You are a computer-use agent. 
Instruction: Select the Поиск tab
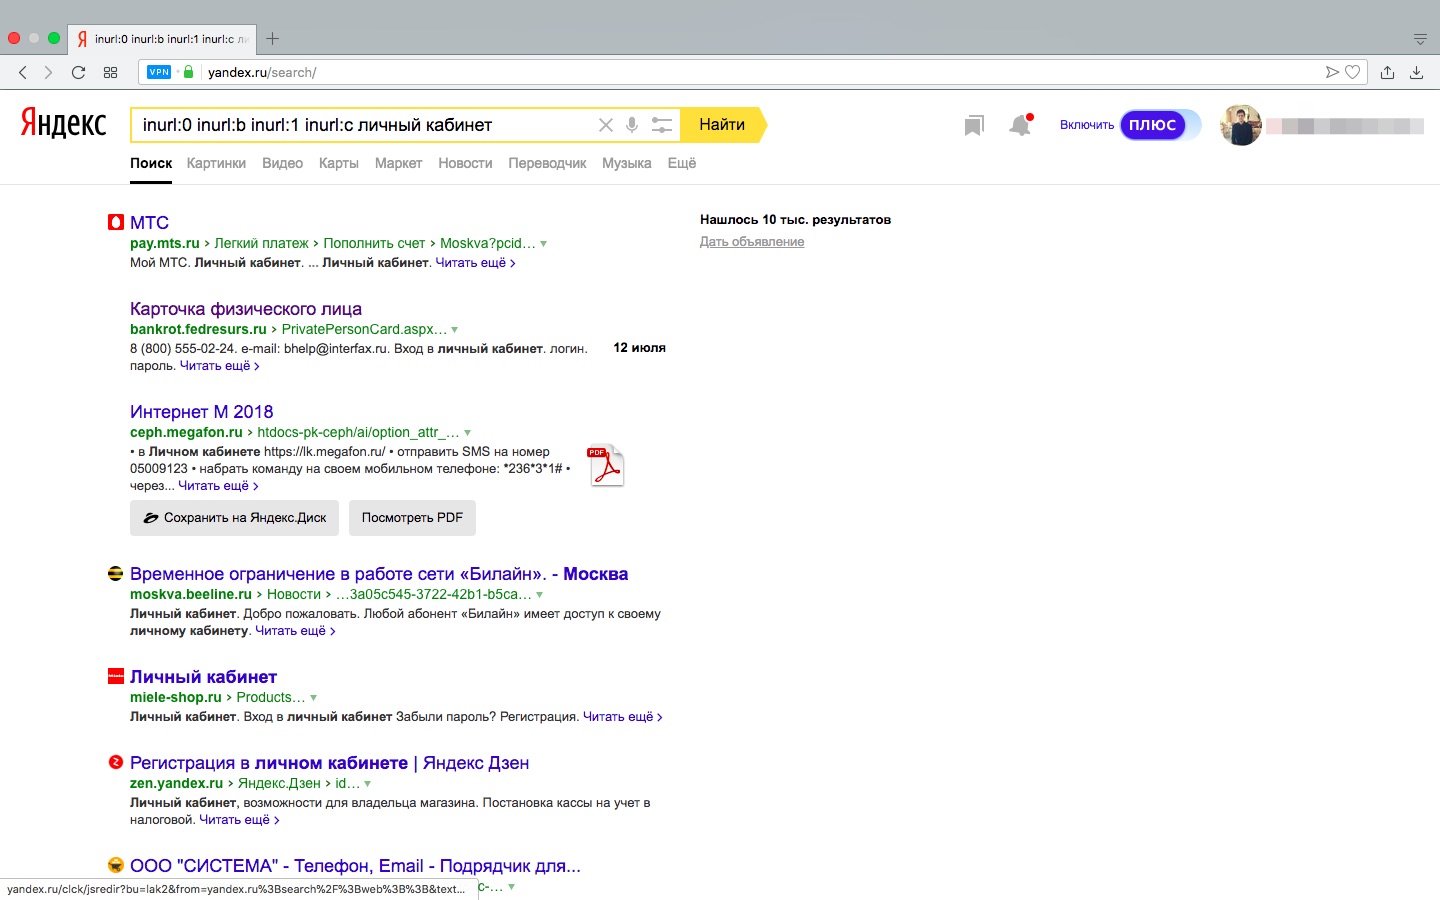pos(151,163)
